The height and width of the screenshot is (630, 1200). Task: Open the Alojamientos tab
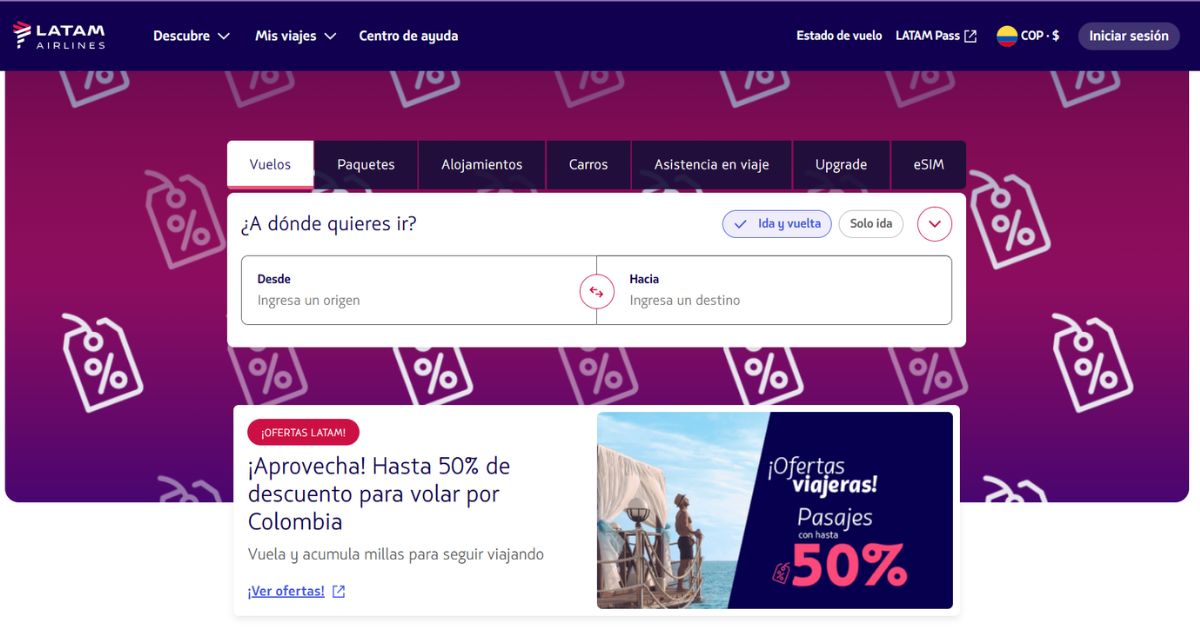click(482, 165)
